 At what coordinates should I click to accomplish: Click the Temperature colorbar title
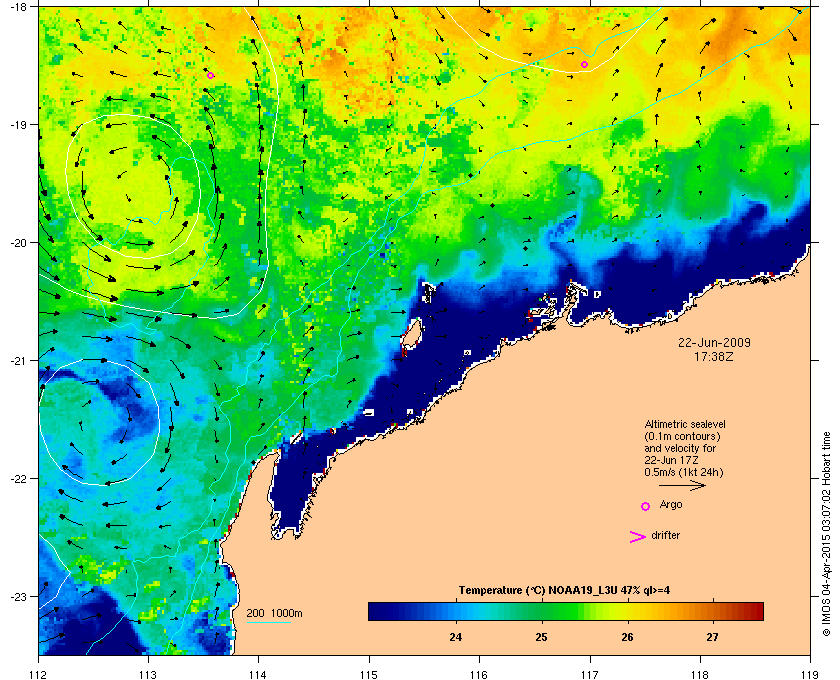(564, 590)
